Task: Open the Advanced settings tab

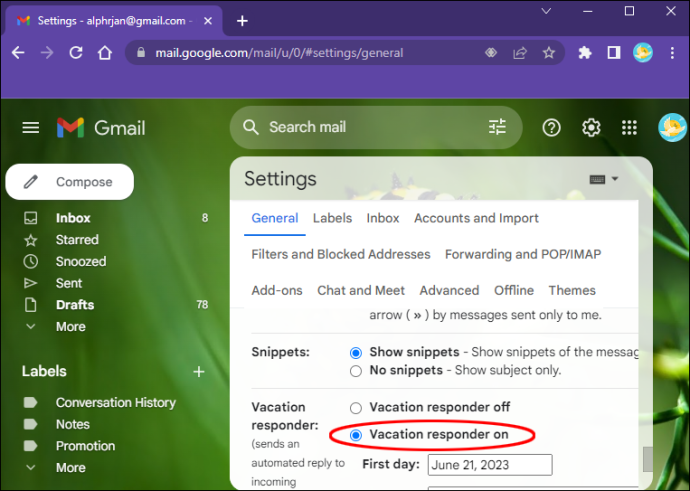Action: (x=449, y=290)
